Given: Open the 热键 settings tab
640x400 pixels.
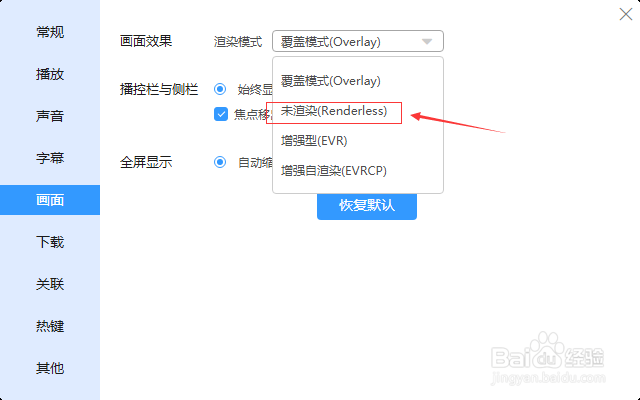Looking at the screenshot, I should [x=50, y=326].
